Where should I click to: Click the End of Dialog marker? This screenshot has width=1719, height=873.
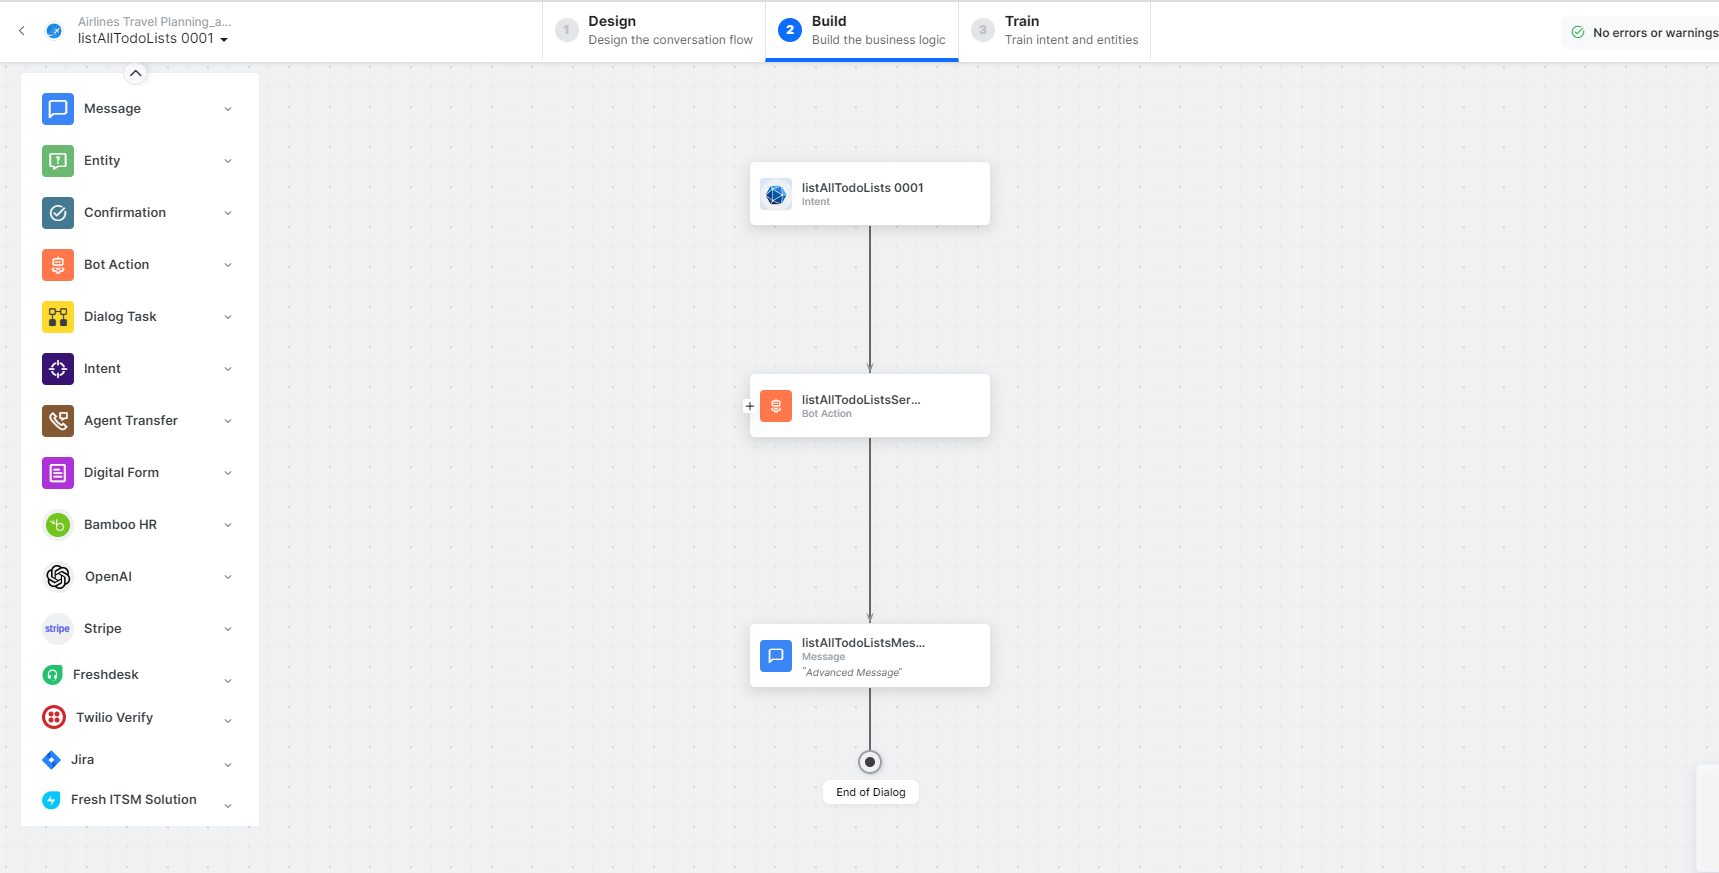[x=870, y=762]
